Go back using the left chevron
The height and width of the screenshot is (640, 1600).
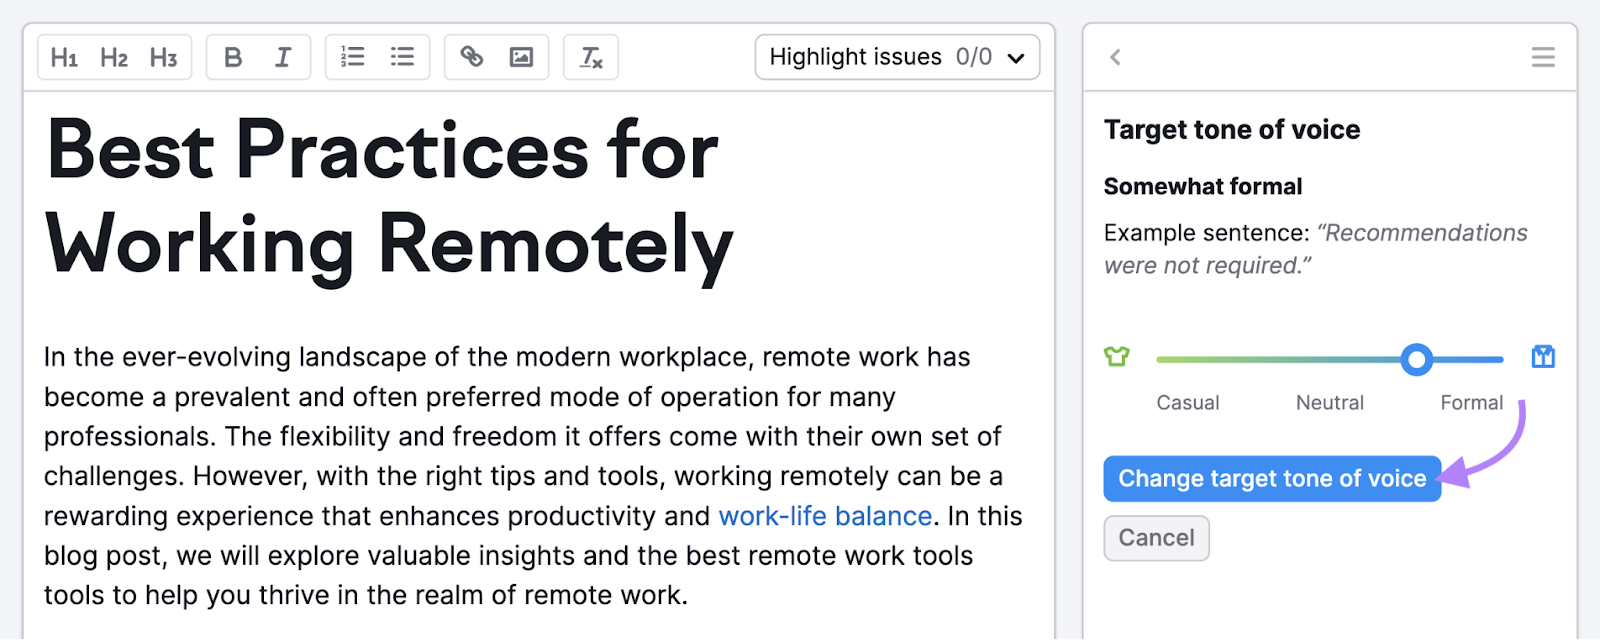[1115, 57]
